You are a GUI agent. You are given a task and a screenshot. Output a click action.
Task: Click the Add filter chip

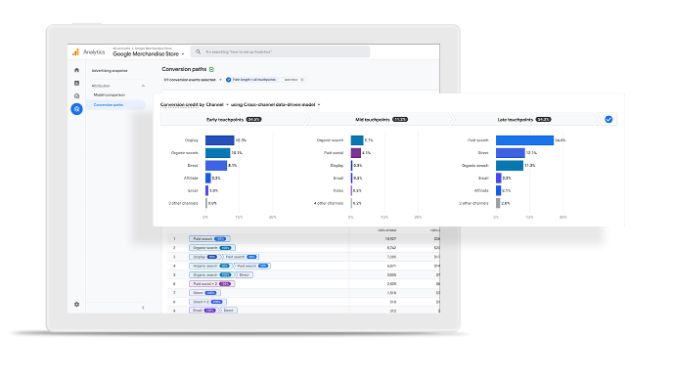coord(294,80)
